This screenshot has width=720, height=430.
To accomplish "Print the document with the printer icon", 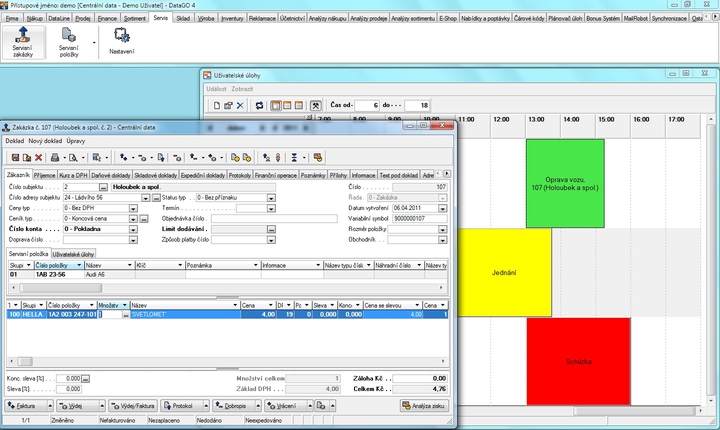I will click(x=55, y=158).
